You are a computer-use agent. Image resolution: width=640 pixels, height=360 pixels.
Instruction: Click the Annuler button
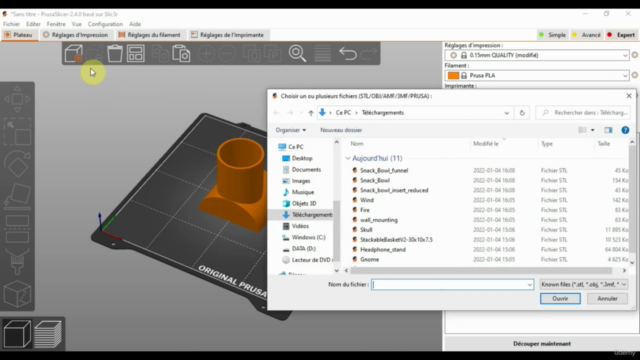click(x=607, y=299)
